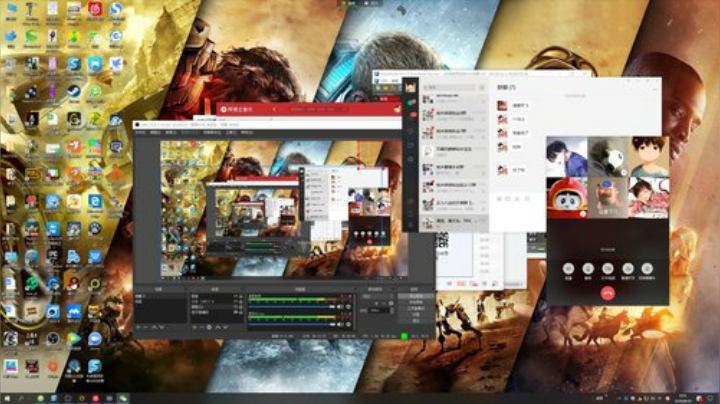Select the cartoon boy with brown hair thumbnail

pyautogui.click(x=649, y=157)
